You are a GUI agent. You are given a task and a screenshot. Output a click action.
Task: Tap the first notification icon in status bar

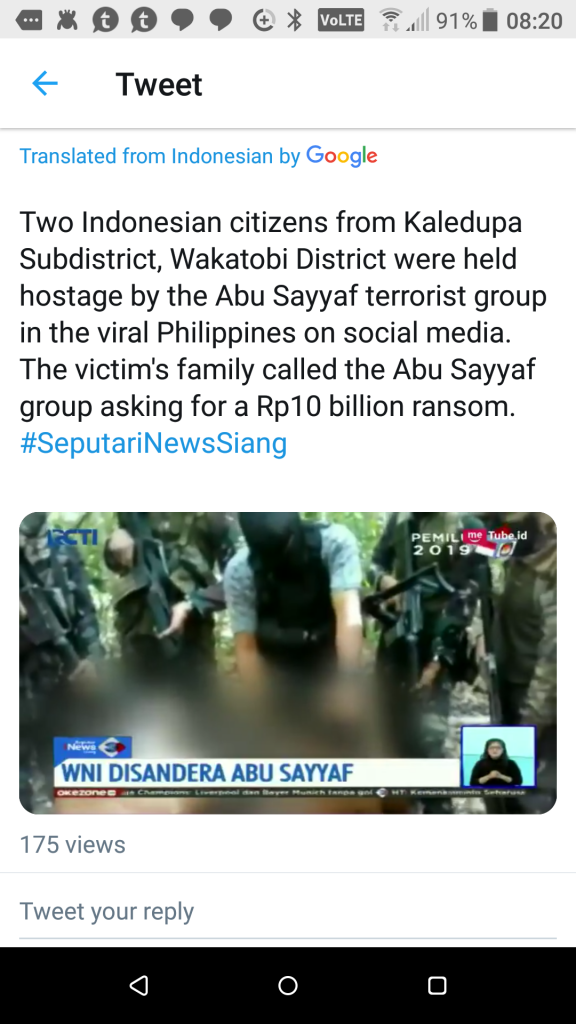point(28,20)
